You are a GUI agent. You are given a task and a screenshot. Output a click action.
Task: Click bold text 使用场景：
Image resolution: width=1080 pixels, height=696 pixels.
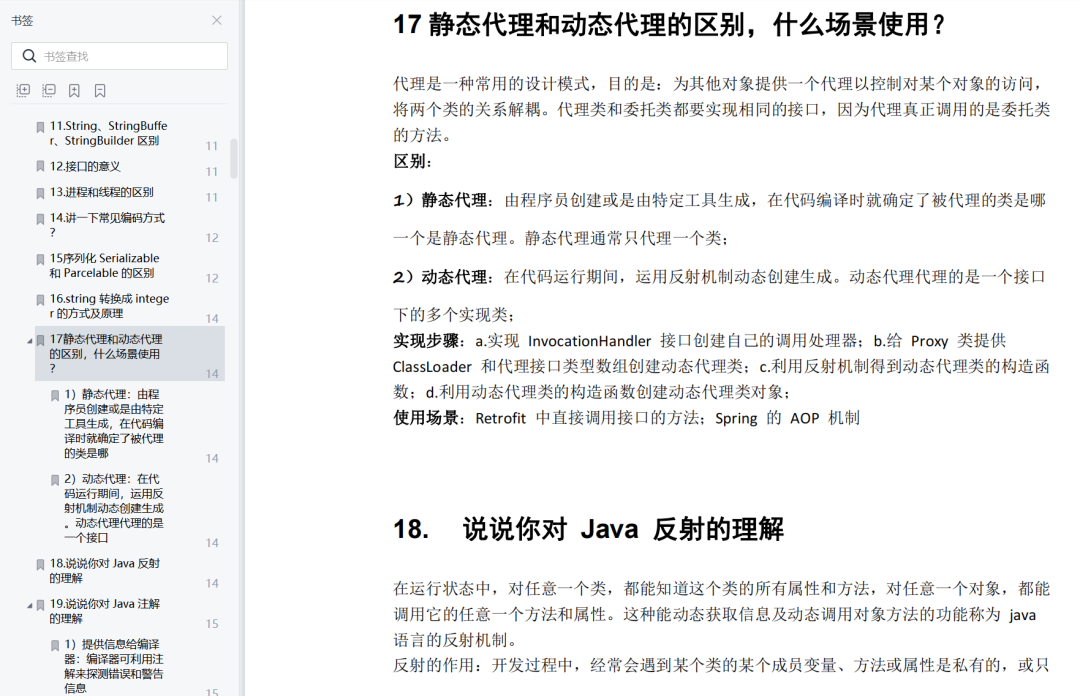432,418
